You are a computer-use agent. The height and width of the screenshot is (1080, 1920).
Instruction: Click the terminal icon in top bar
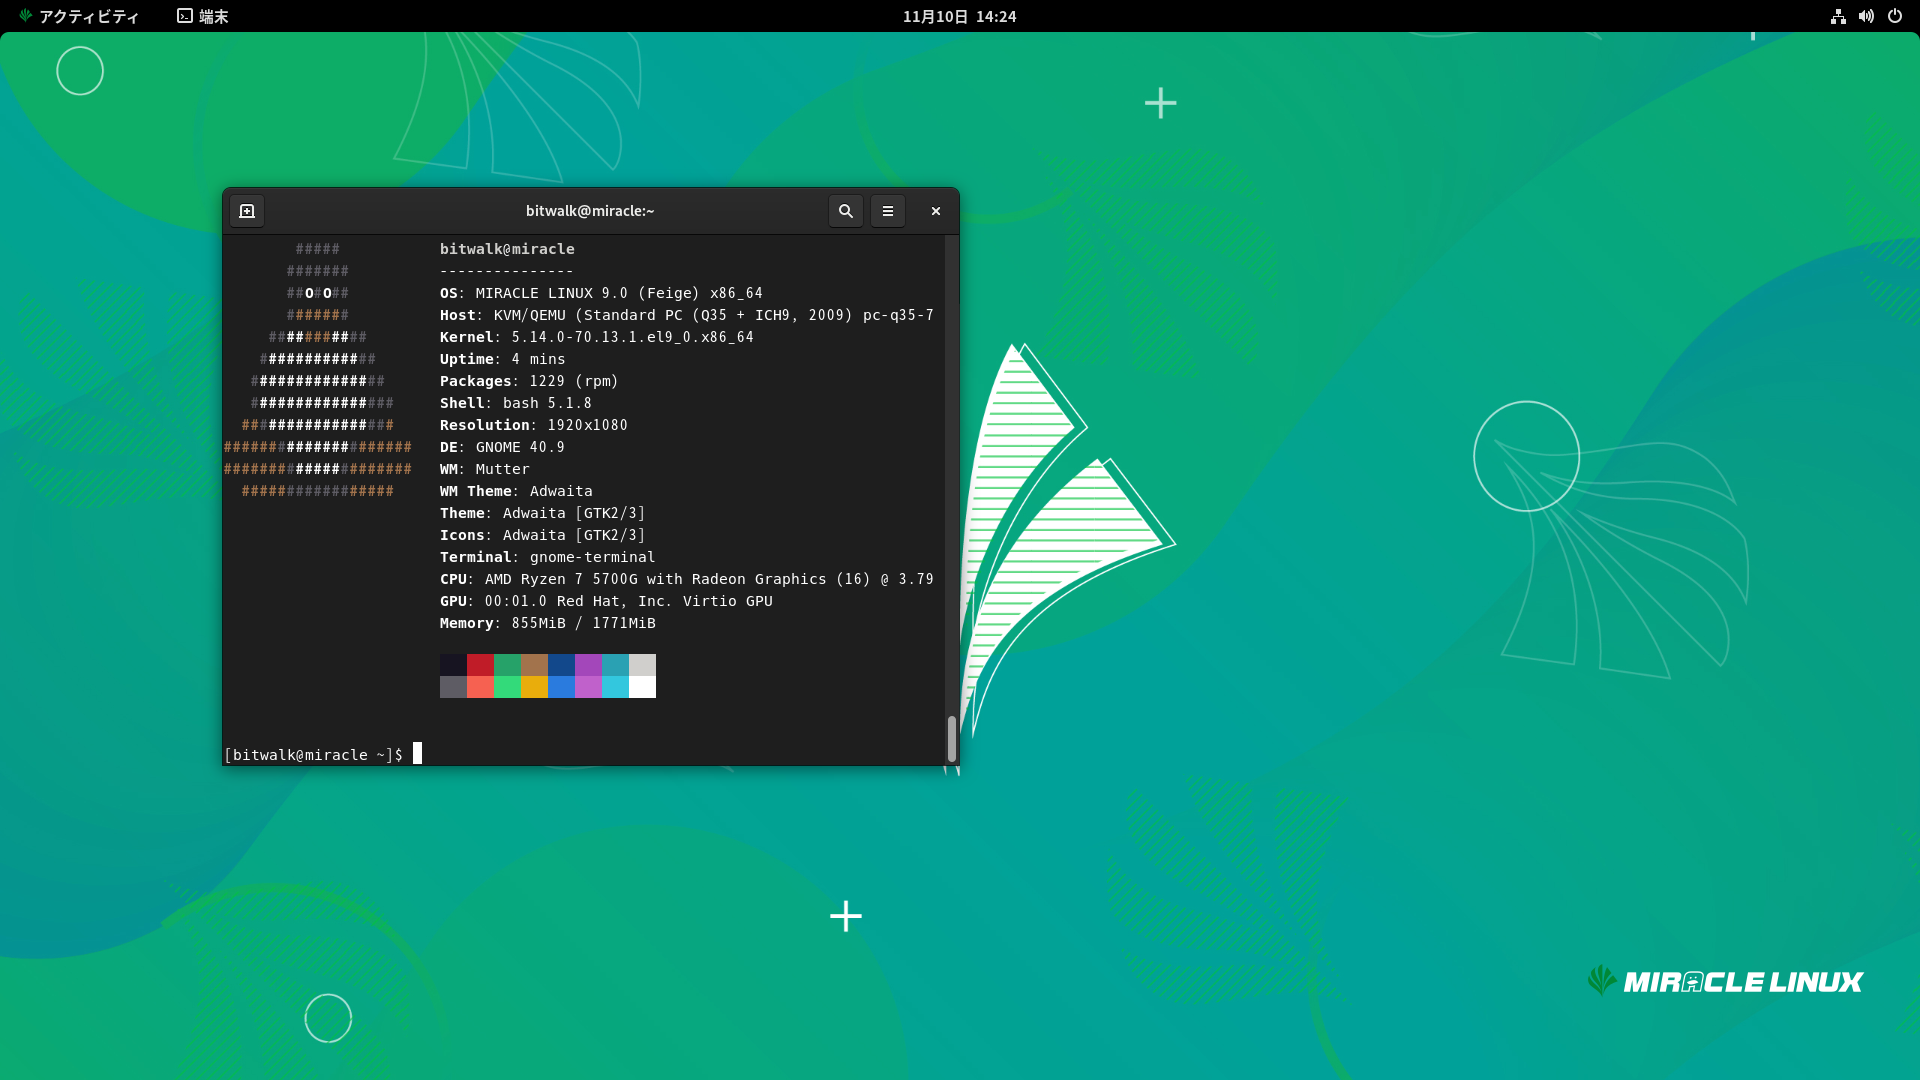pos(185,16)
